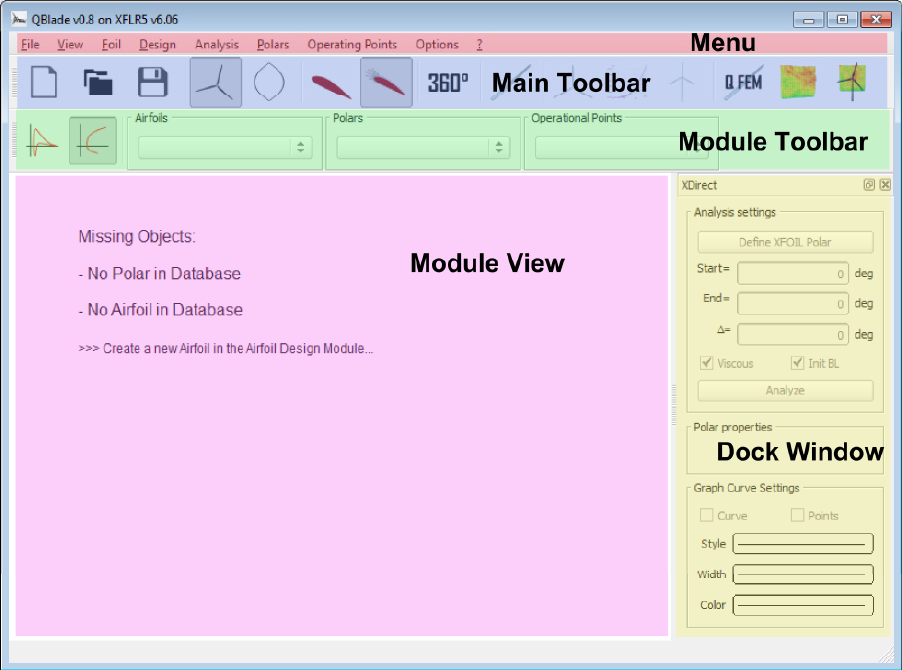Open the wind turbine simulation icon
Viewport: 902px width, 670px height.
pyautogui.click(x=852, y=82)
